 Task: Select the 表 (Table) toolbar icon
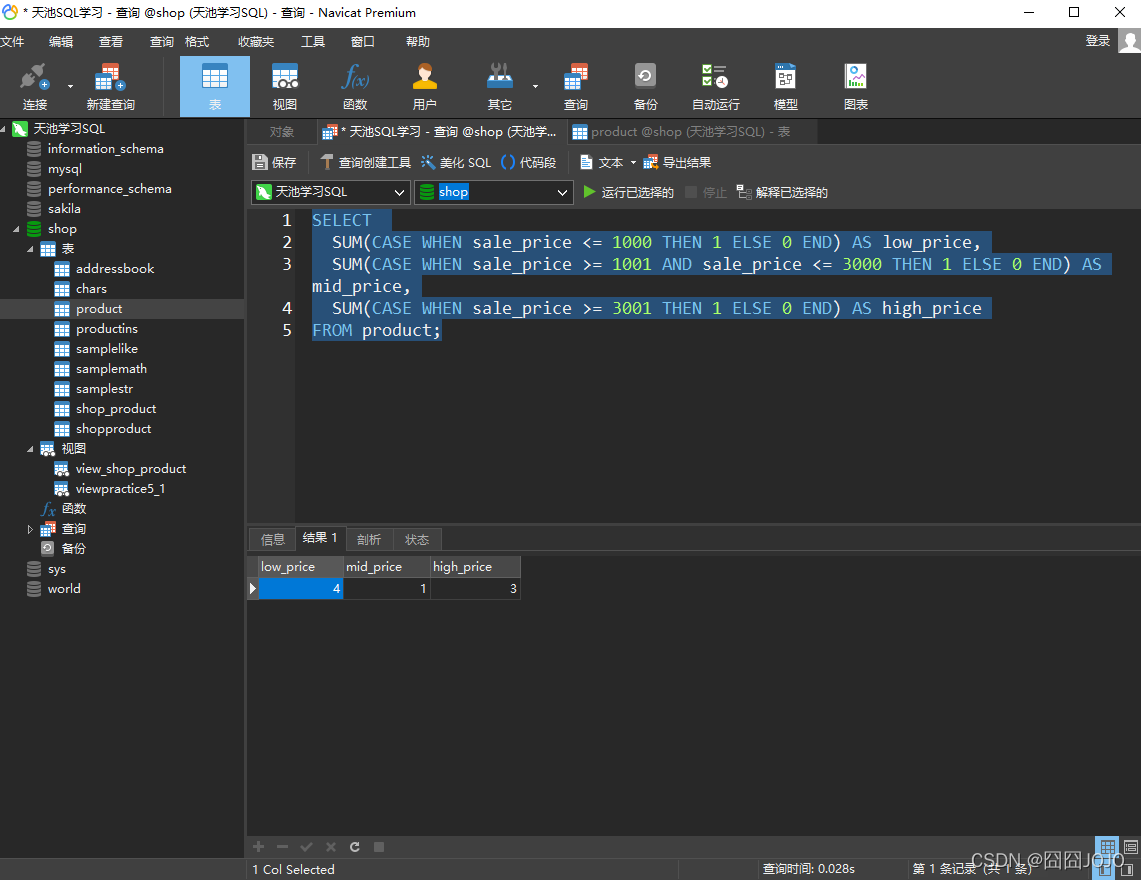click(x=215, y=87)
